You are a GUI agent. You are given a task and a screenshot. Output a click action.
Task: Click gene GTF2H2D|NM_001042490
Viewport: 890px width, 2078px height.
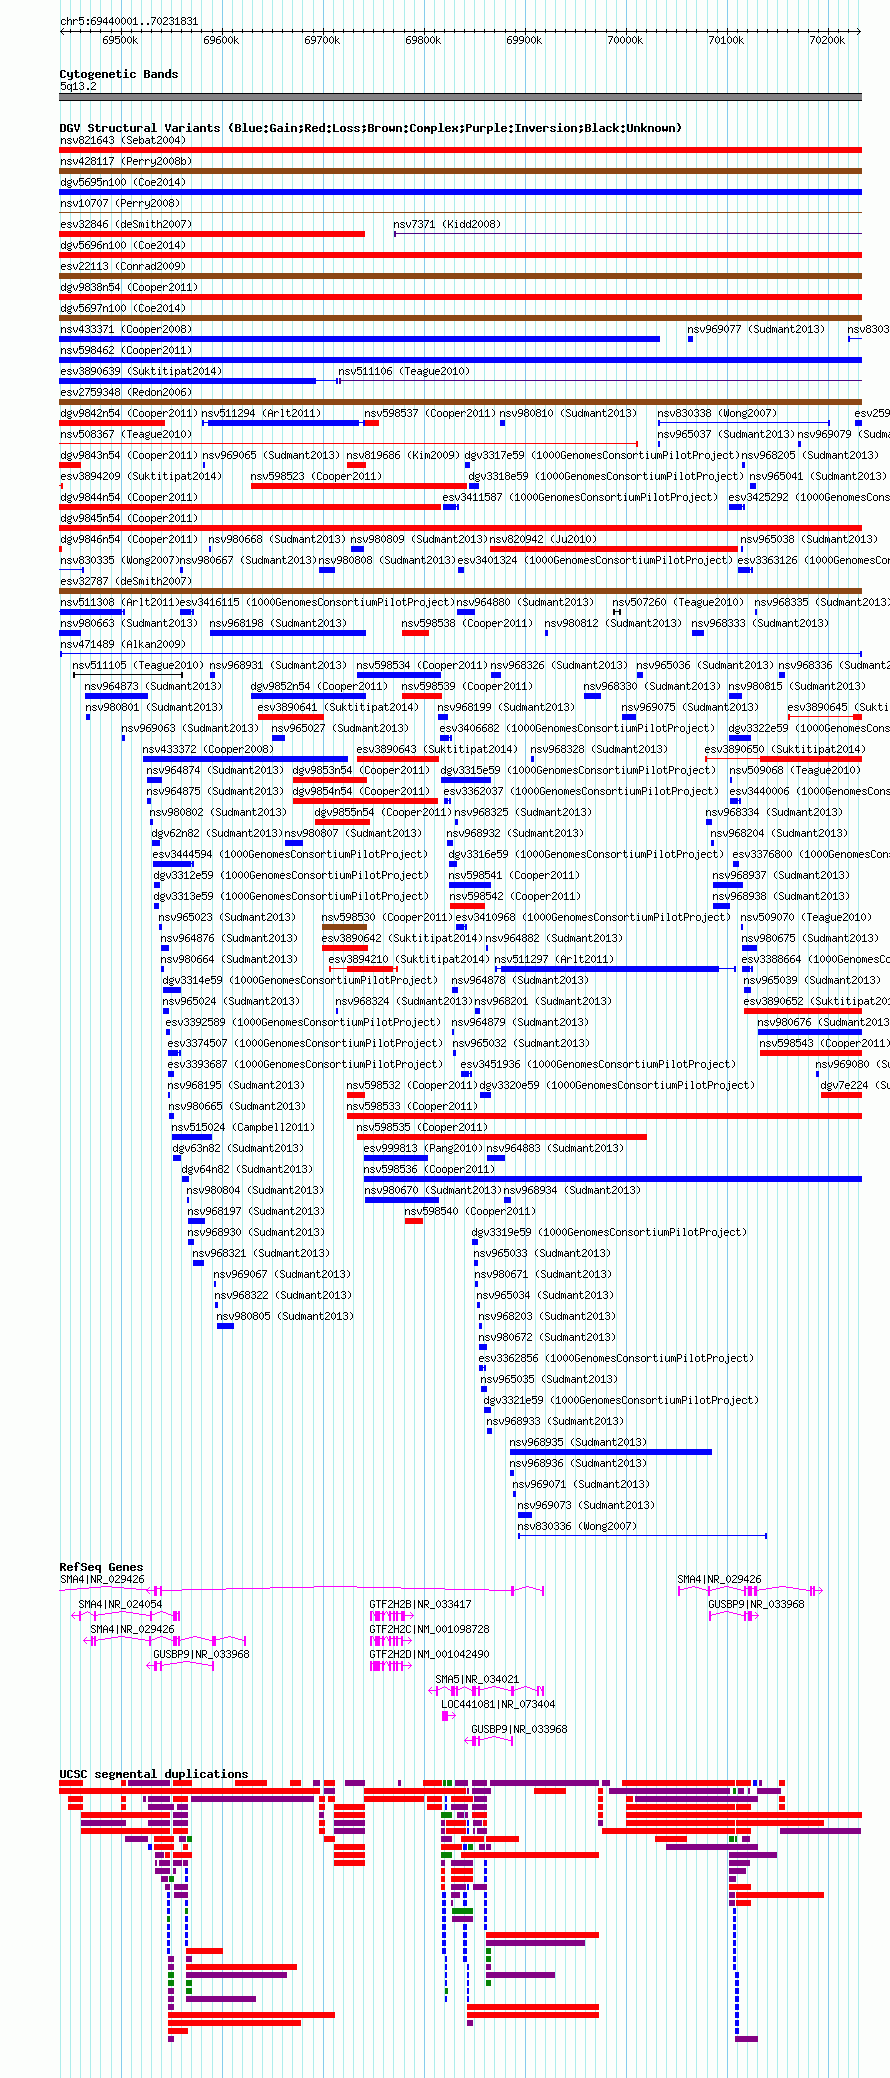[429, 1654]
